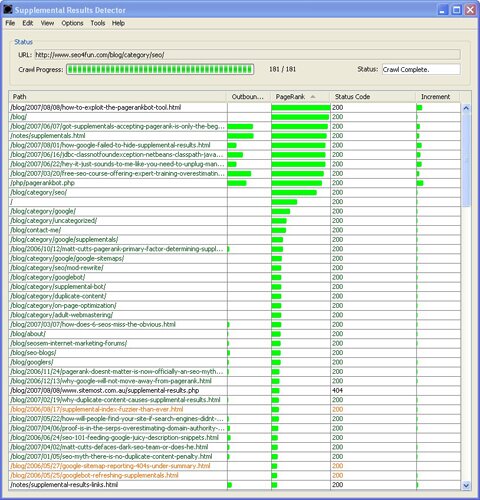Select row matt-cutts-defaces-dark-seo-team-or-does-he.html
Image resolution: width=480 pixels, height=500 pixels.
click(235, 447)
